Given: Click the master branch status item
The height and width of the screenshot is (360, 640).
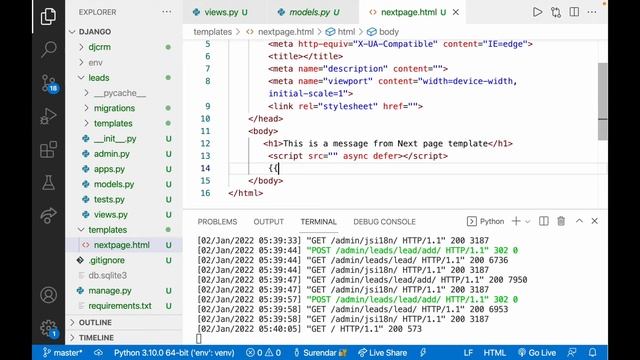Looking at the screenshot, I should (x=62, y=353).
